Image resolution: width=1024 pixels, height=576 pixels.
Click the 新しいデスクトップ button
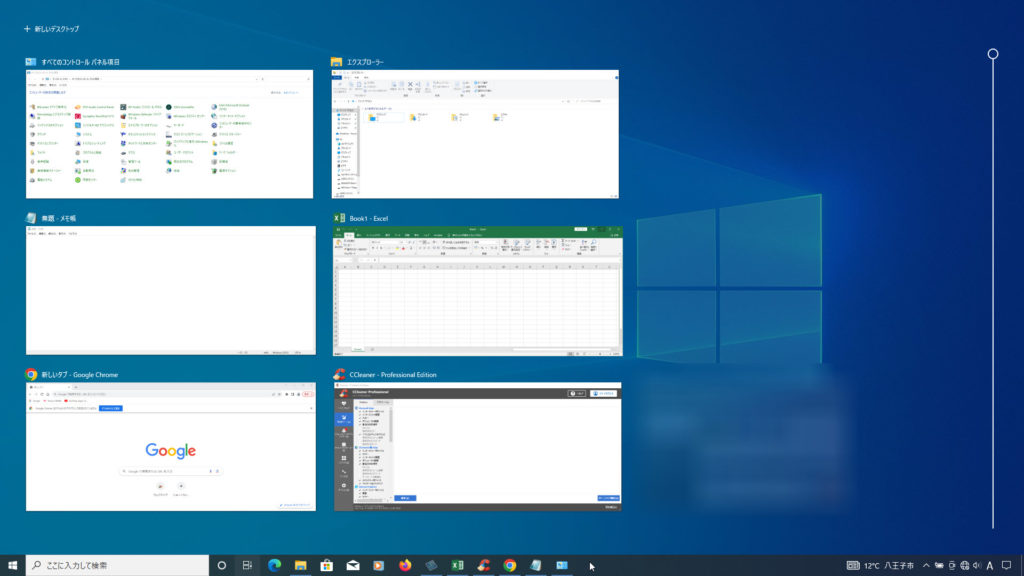51,29
